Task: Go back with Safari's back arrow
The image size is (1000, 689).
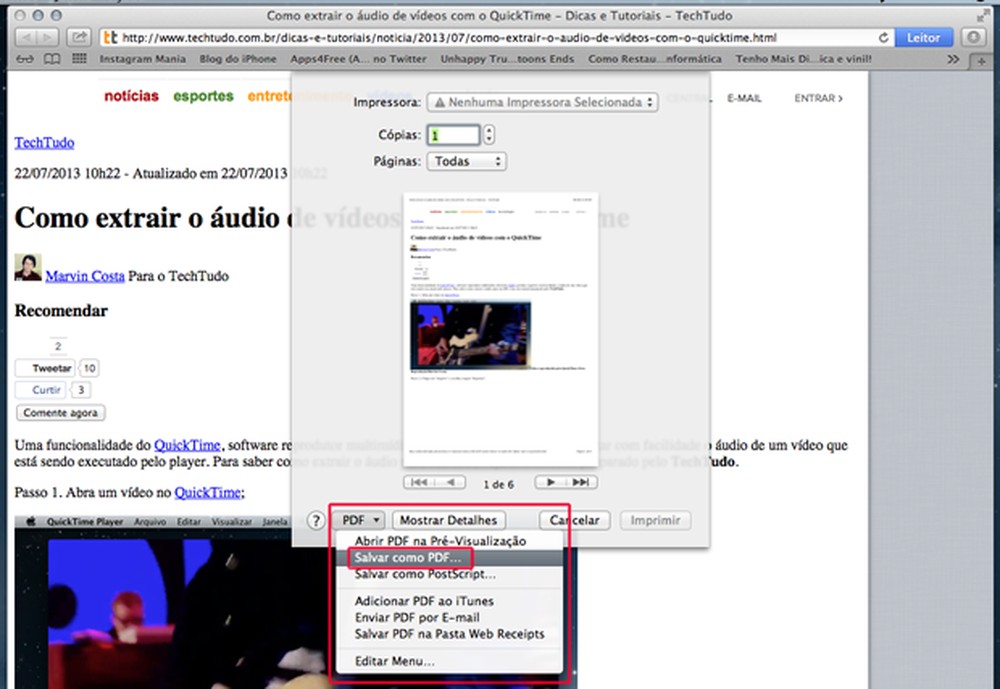Action: pos(26,38)
